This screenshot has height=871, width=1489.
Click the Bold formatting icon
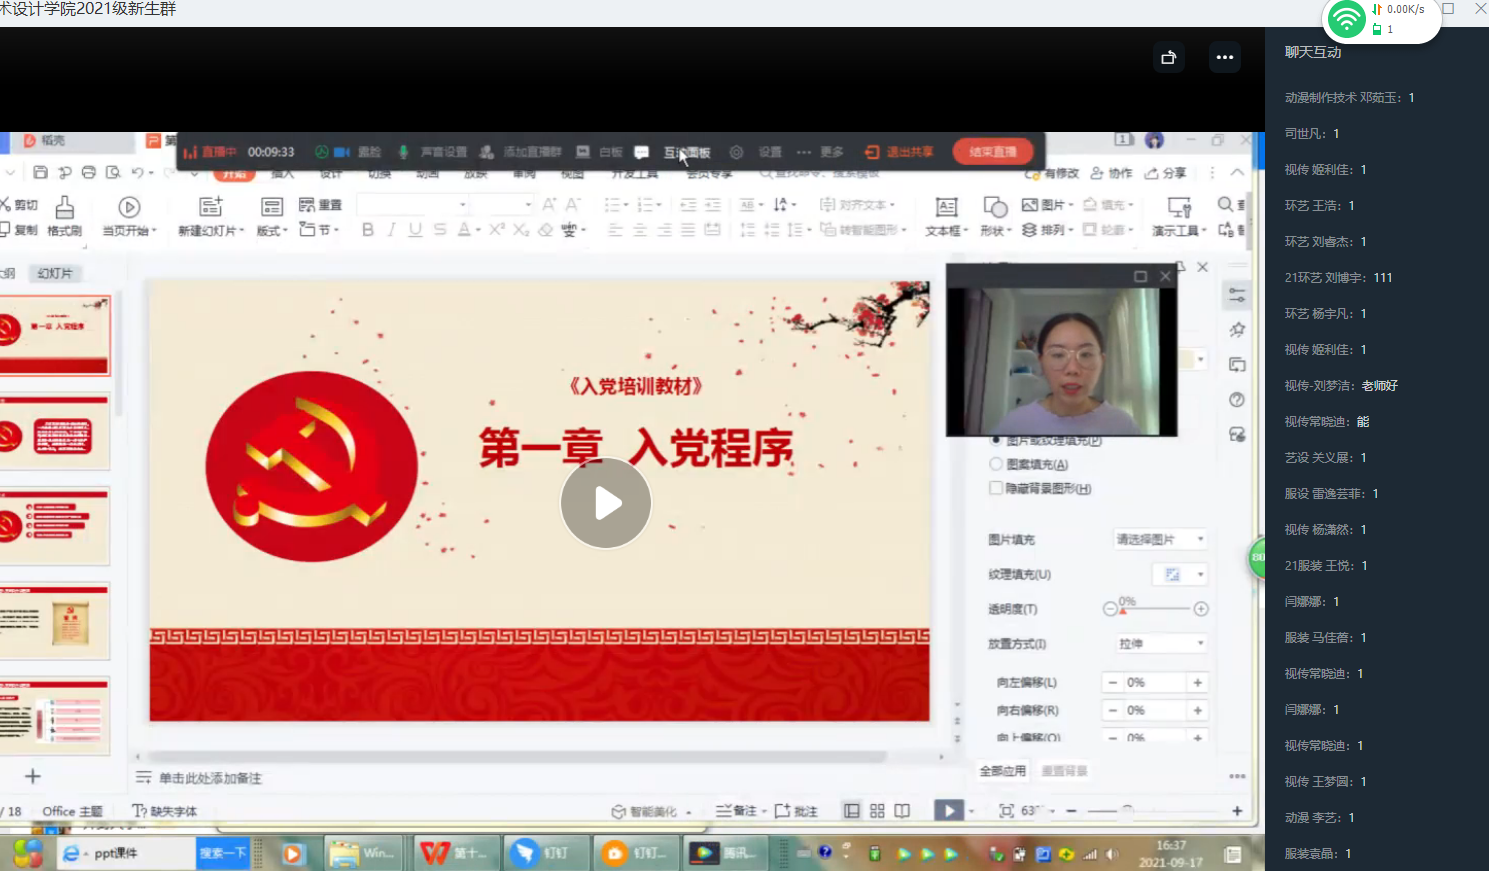point(368,230)
